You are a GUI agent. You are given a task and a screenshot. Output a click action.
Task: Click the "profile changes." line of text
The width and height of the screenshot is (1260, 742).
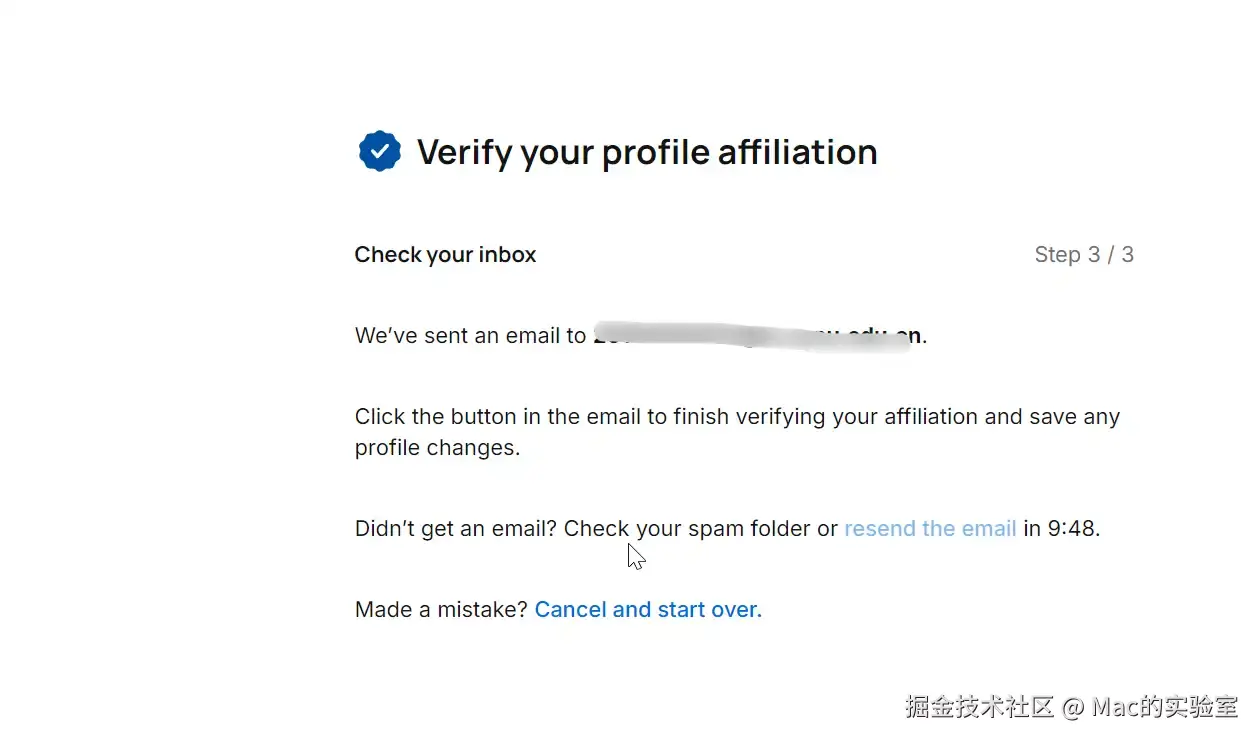[x=437, y=448]
